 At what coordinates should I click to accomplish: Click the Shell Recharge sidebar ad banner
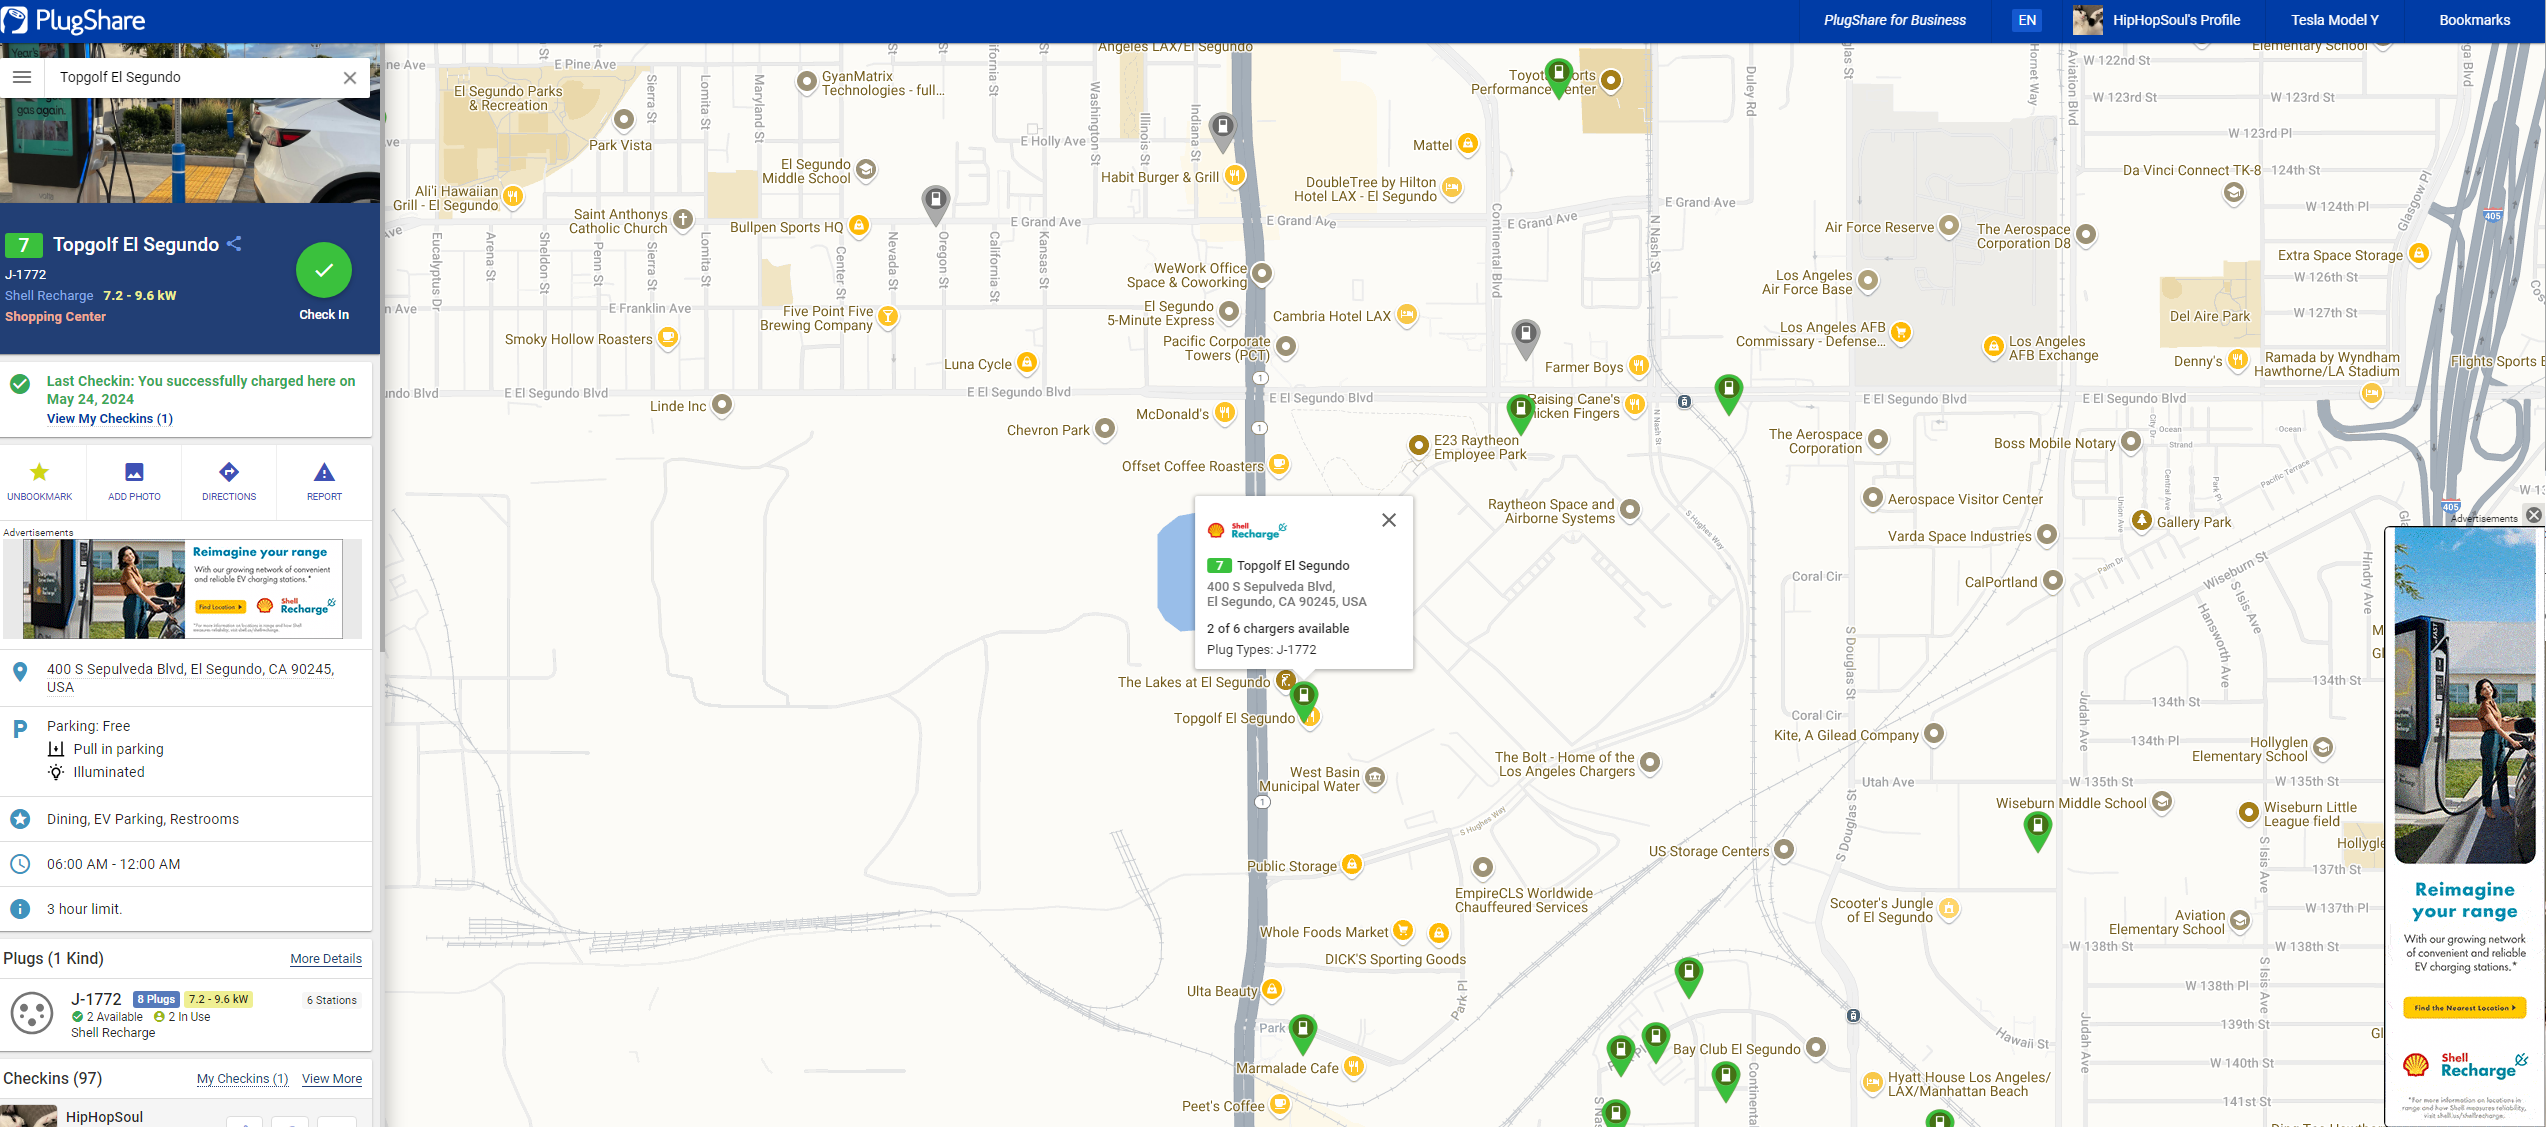point(182,589)
